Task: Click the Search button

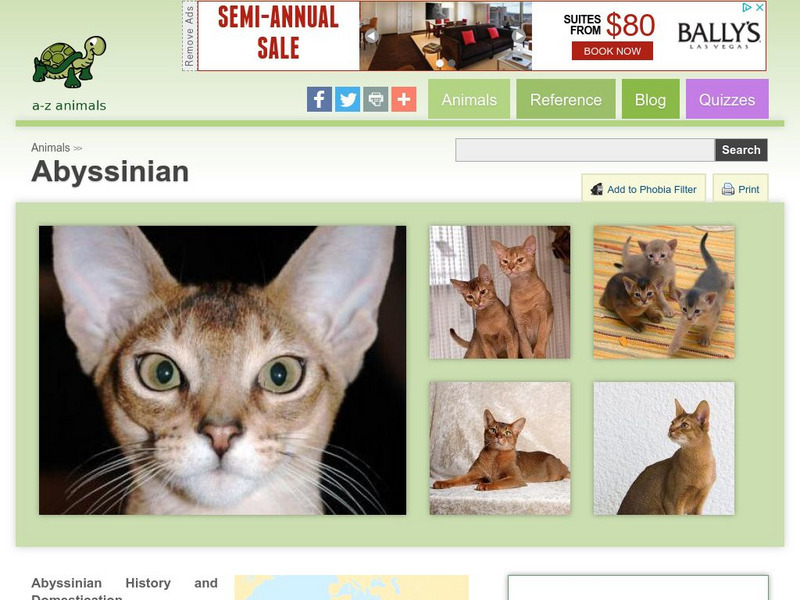Action: 741,150
